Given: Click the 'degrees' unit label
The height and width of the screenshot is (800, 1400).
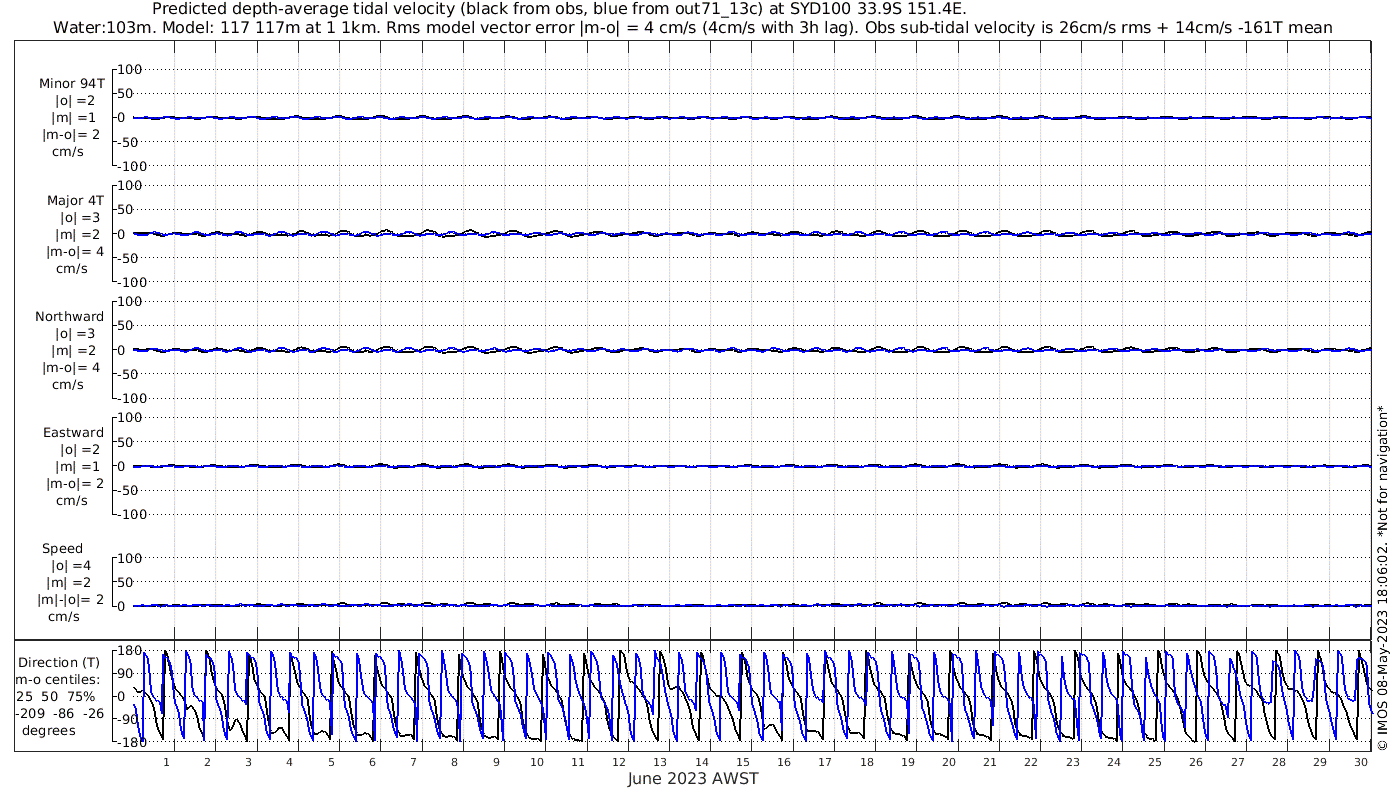Looking at the screenshot, I should pyautogui.click(x=50, y=730).
